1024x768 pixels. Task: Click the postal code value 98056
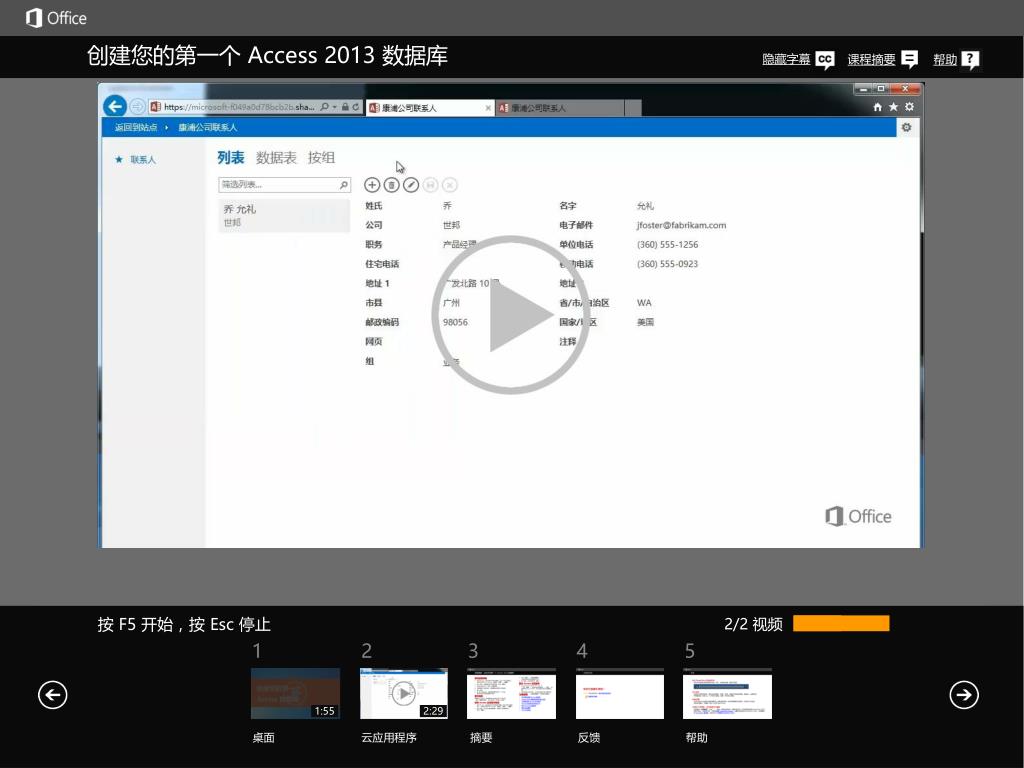[455, 322]
